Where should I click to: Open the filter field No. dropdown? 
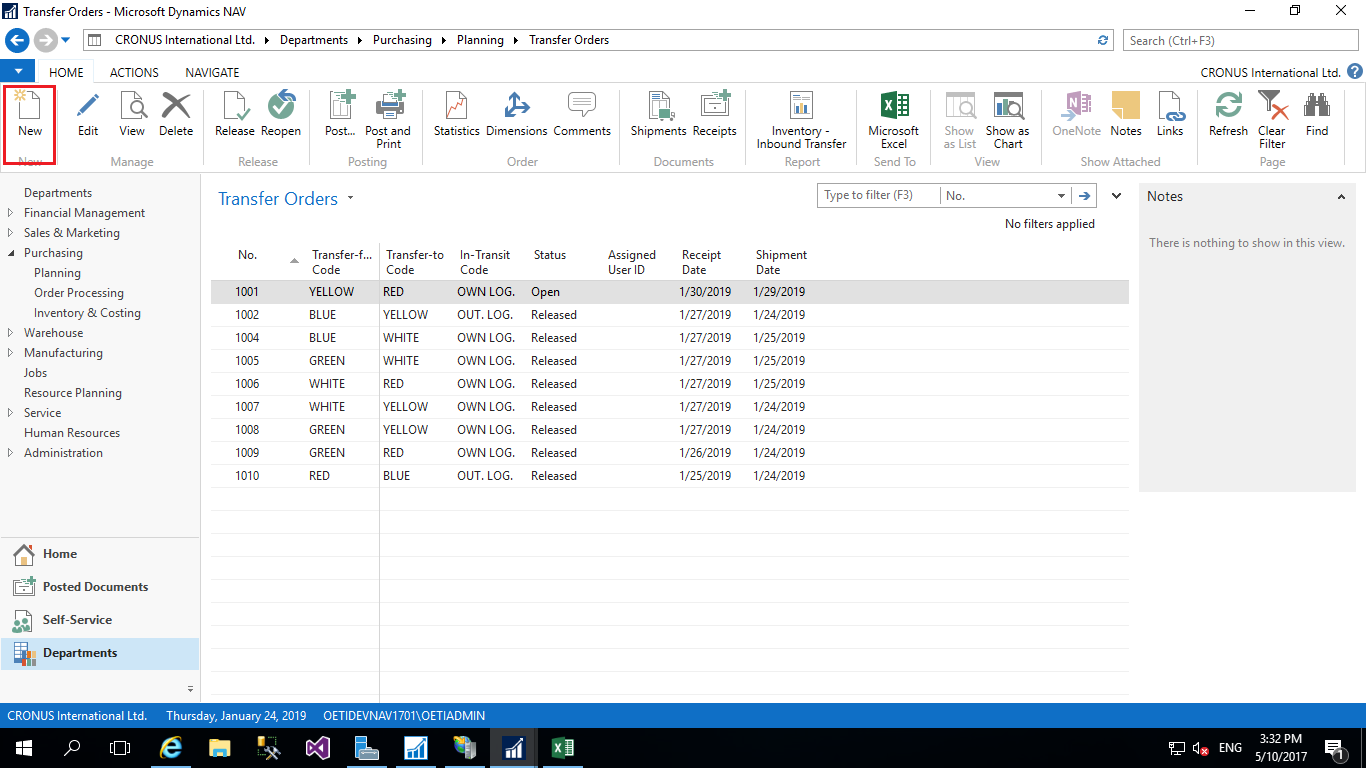pyautogui.click(x=1061, y=195)
